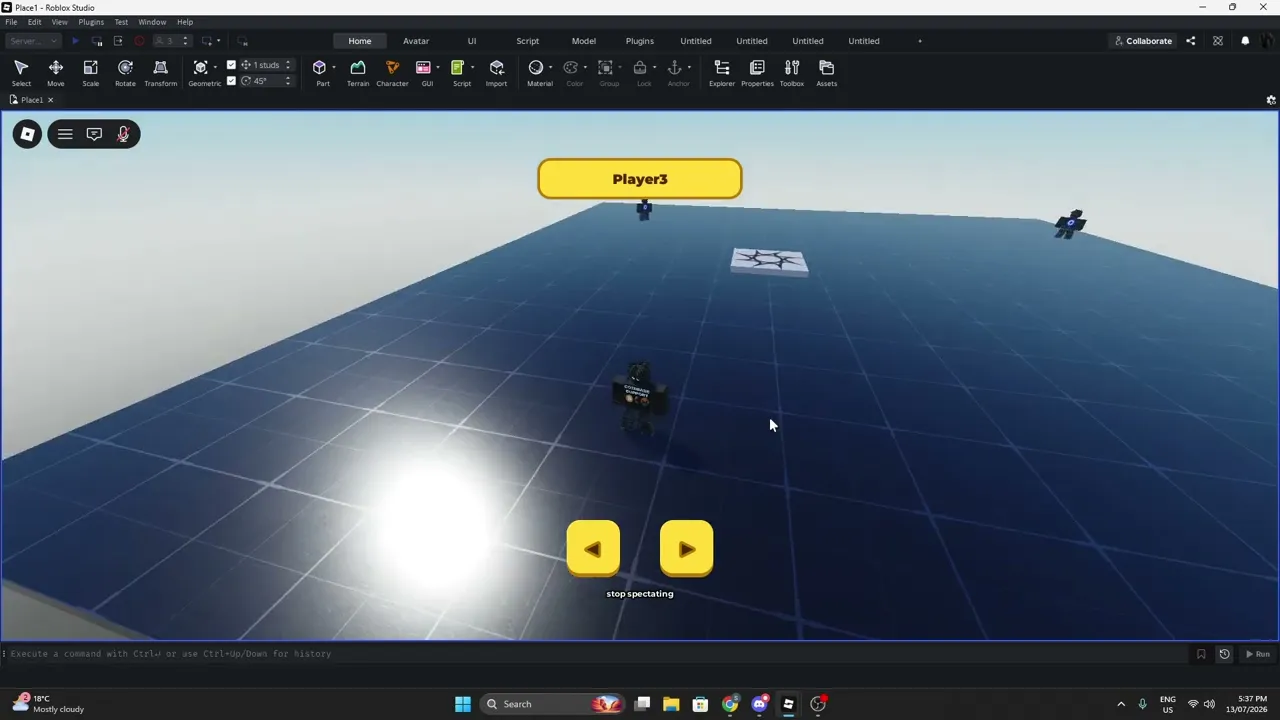Switch to the Script ribbon tab
This screenshot has width=1280, height=720.
528,41
